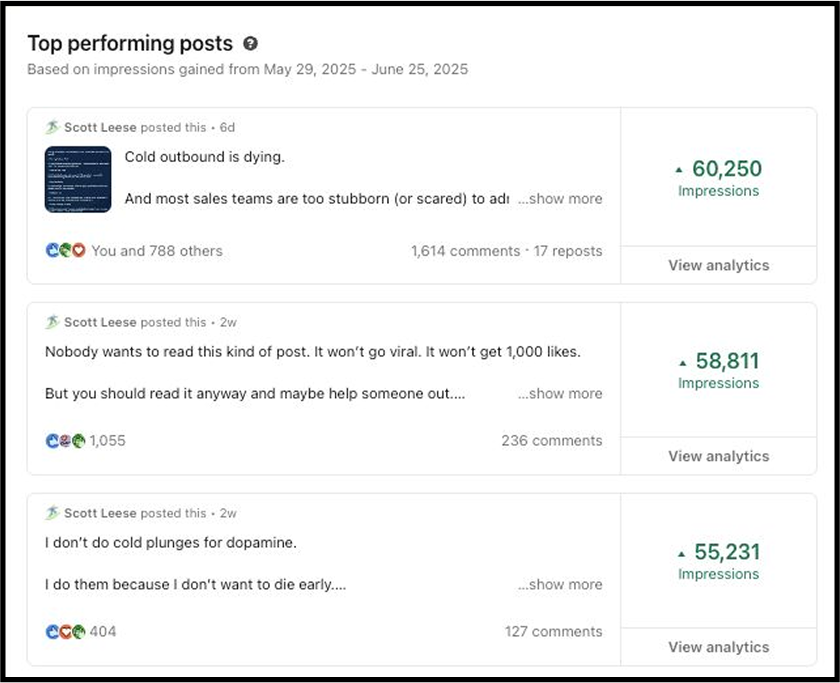Open the 127 comments link

tap(553, 631)
